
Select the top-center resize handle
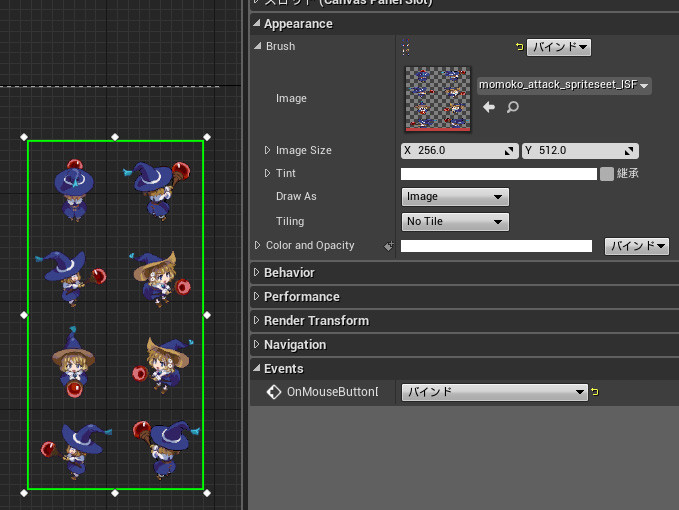coord(115,137)
